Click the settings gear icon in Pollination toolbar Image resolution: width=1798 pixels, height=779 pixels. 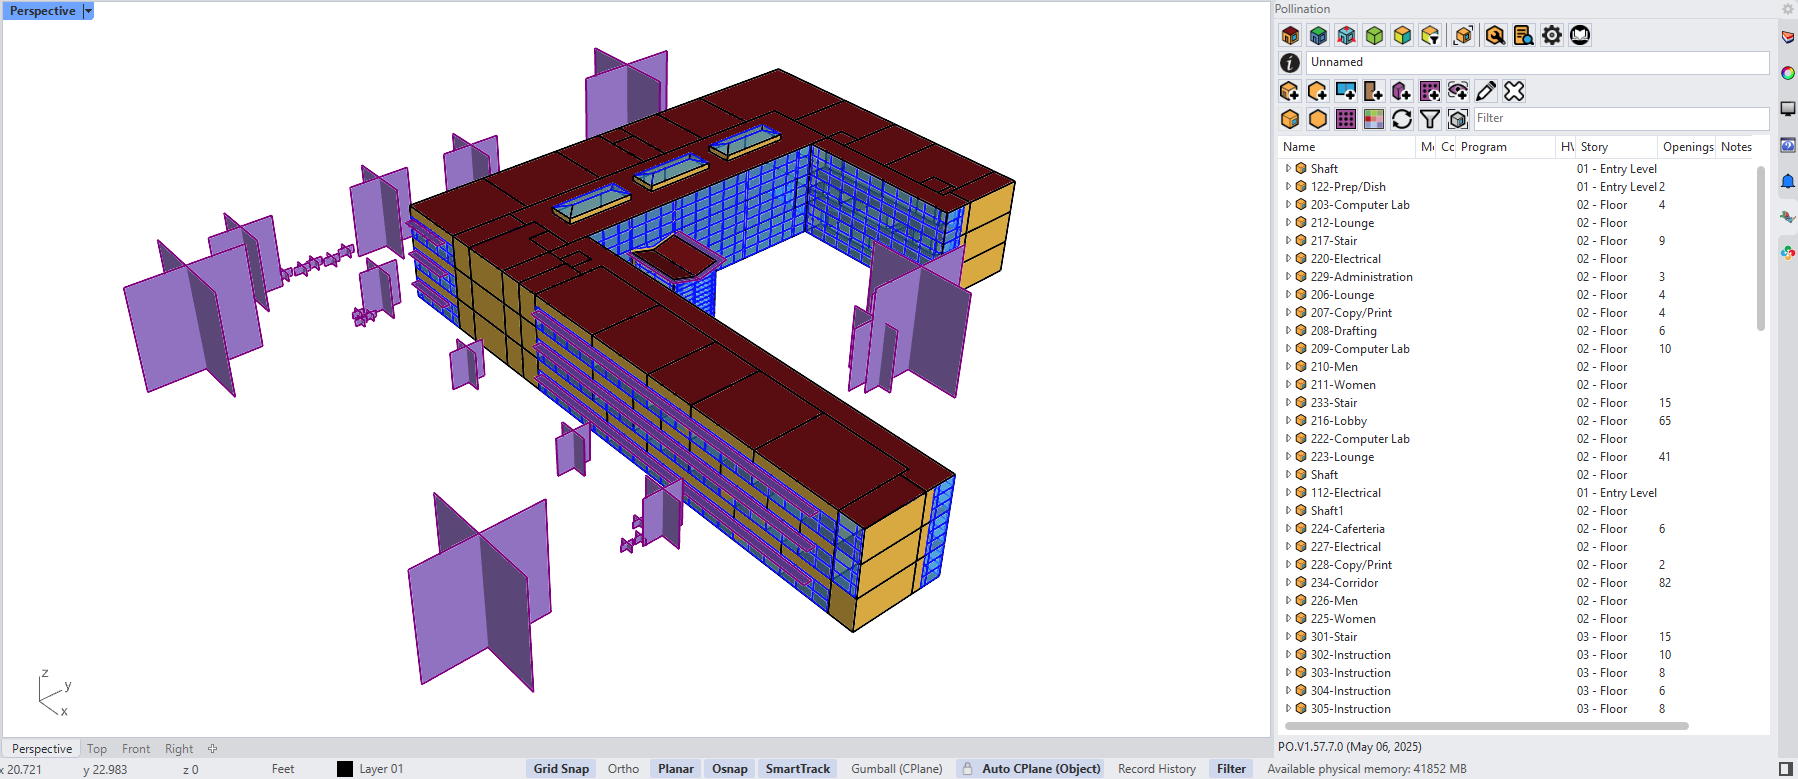1551,35
